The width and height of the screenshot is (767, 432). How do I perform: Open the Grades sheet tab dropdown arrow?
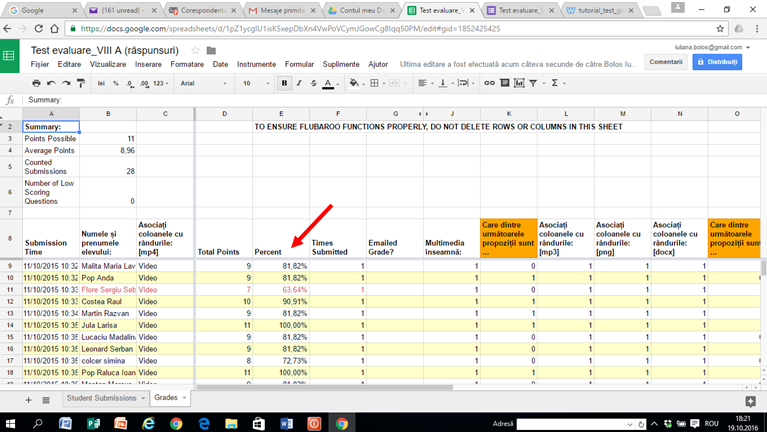(x=184, y=398)
